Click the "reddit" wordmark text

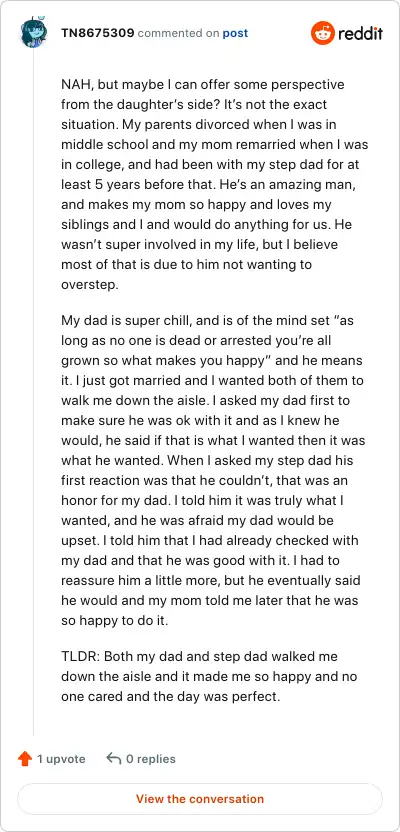360,33
